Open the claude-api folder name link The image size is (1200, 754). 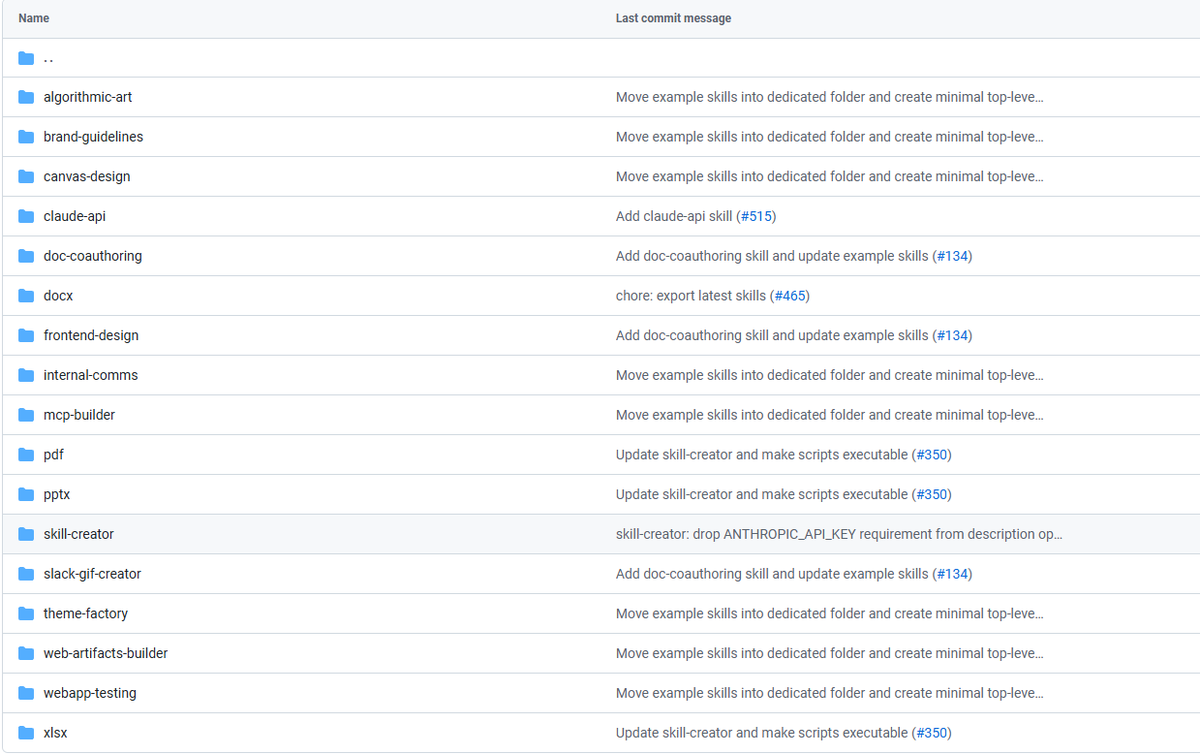point(74,216)
